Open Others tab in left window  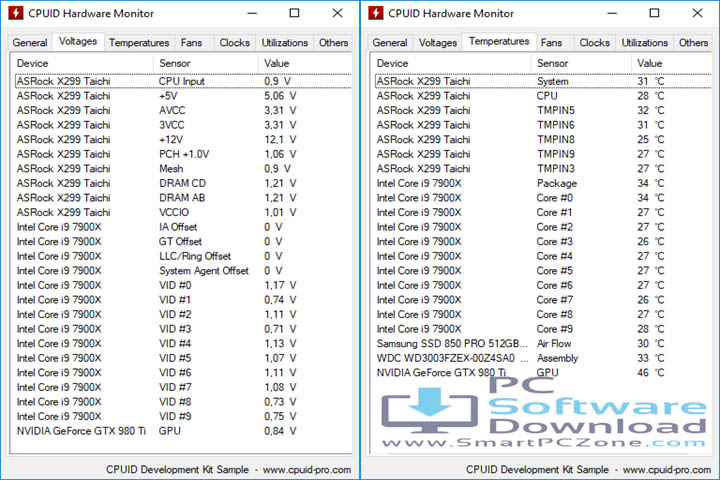click(x=333, y=43)
